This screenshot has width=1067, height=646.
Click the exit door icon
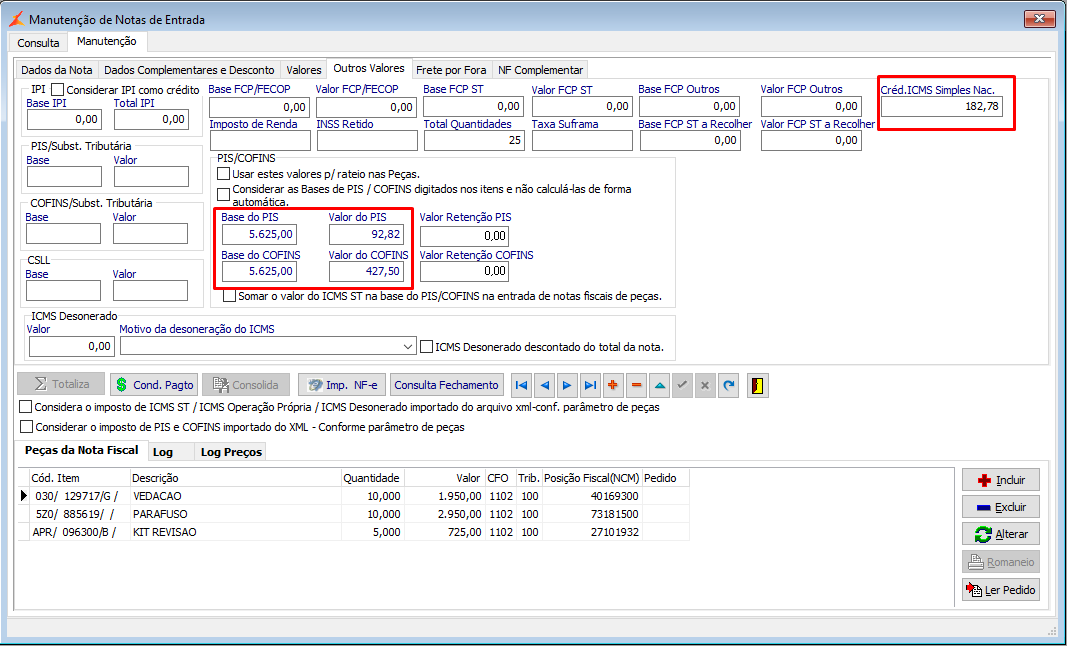tap(759, 385)
